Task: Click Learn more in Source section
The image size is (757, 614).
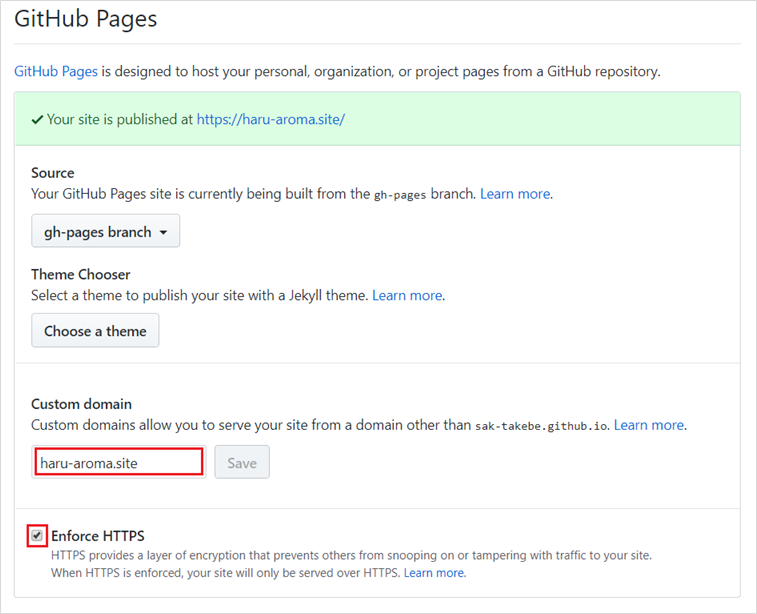Action: (x=515, y=194)
